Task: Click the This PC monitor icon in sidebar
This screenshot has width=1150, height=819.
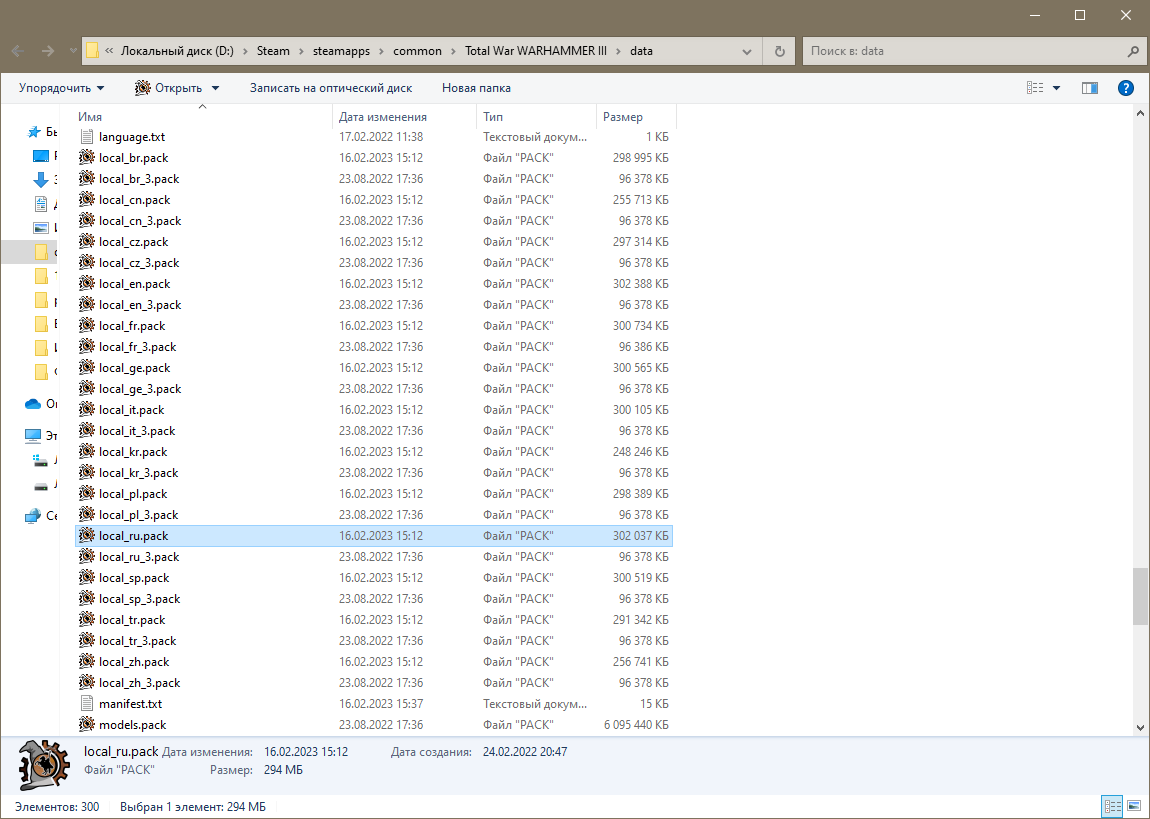Action: coord(33,436)
